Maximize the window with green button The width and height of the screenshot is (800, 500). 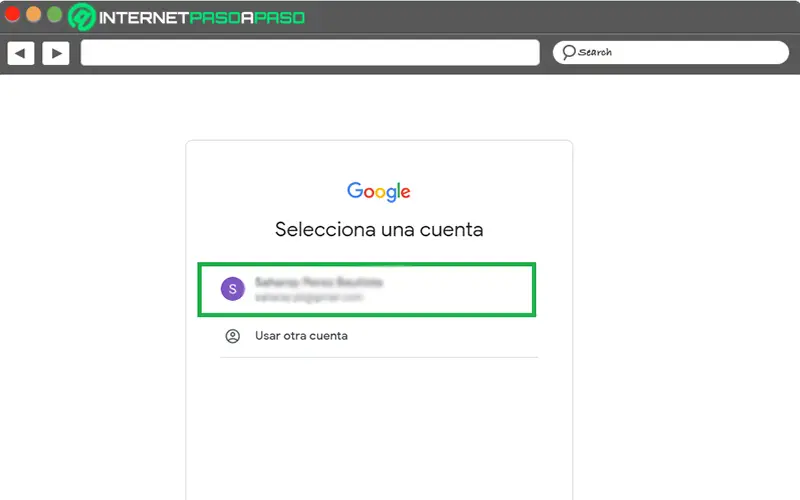click(55, 14)
